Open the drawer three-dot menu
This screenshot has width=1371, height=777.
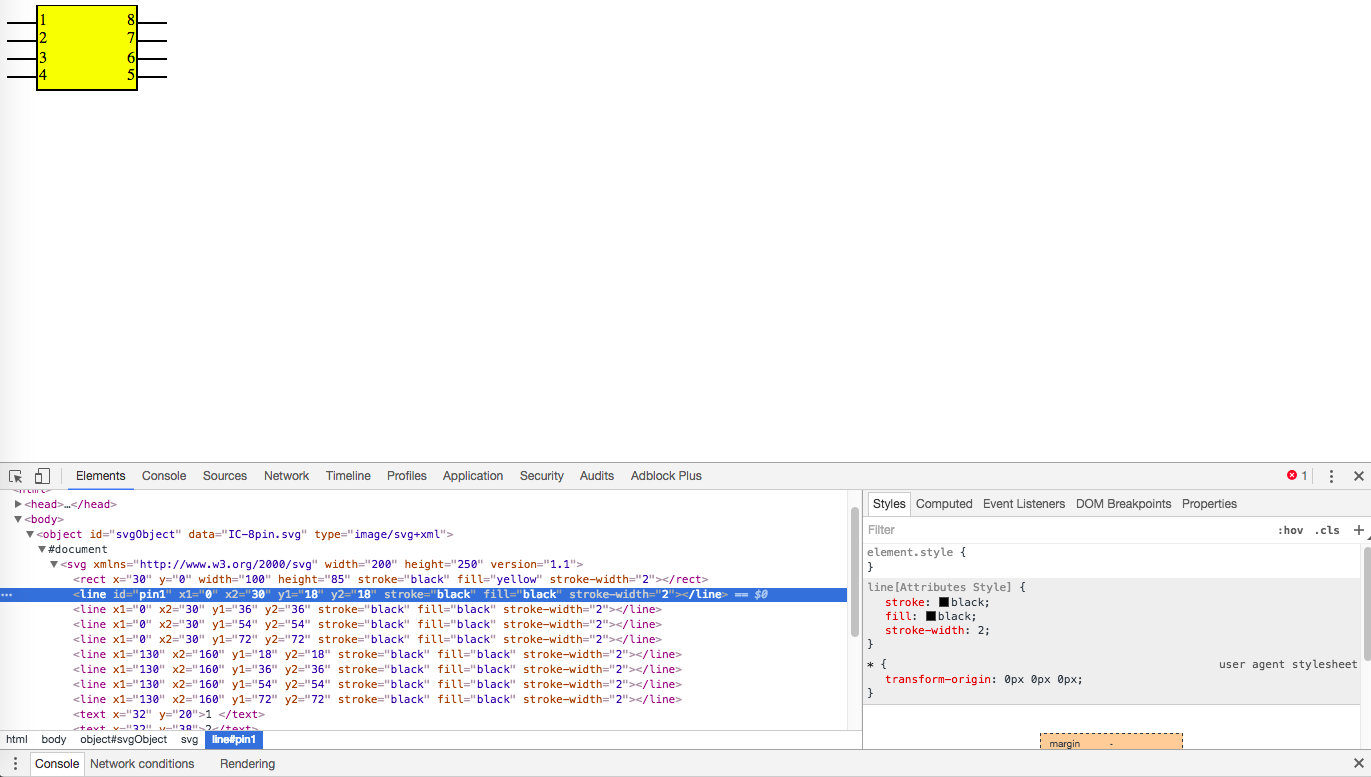pyautogui.click(x=15, y=764)
